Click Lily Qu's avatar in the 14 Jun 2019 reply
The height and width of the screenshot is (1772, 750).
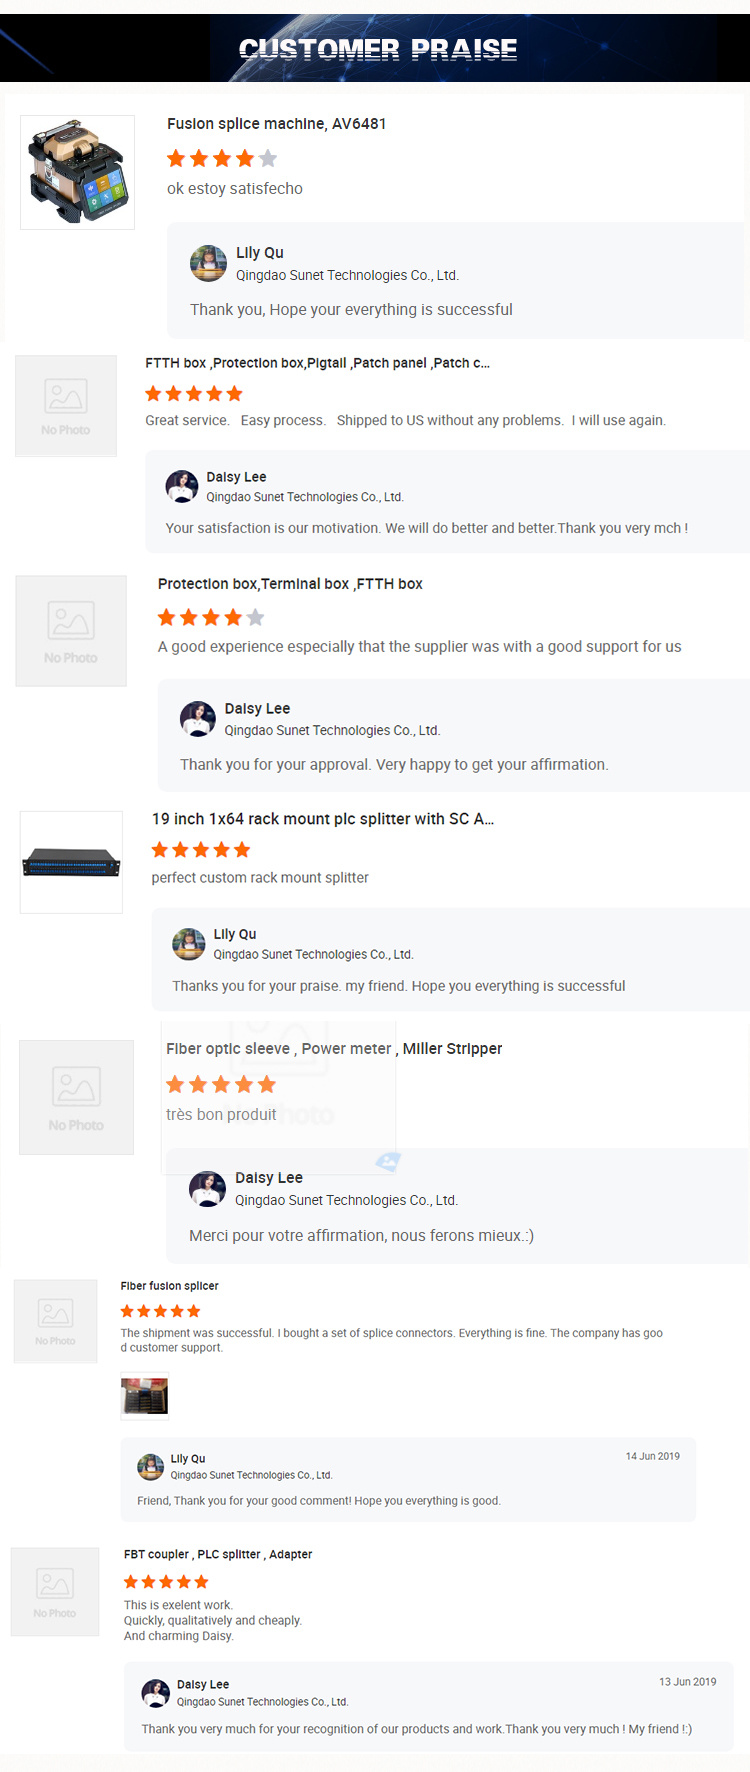click(x=151, y=1466)
